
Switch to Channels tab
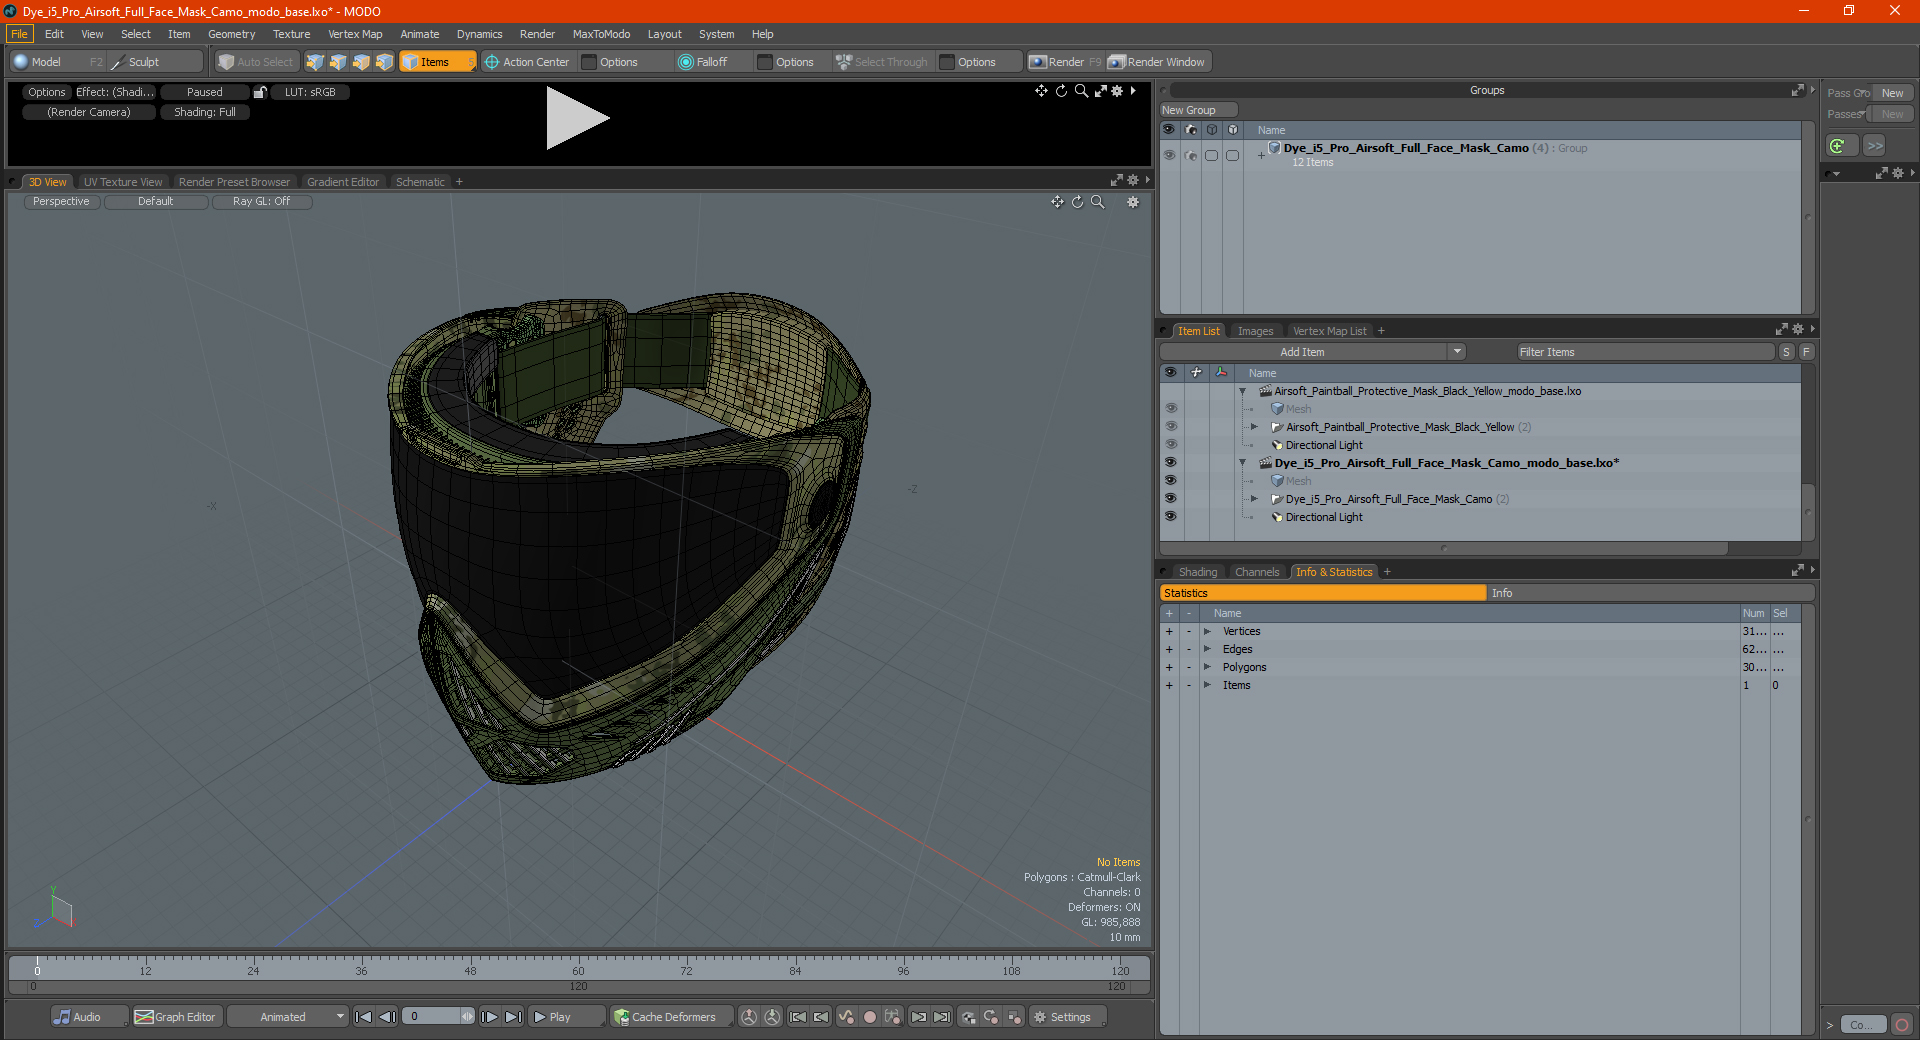point(1257,572)
